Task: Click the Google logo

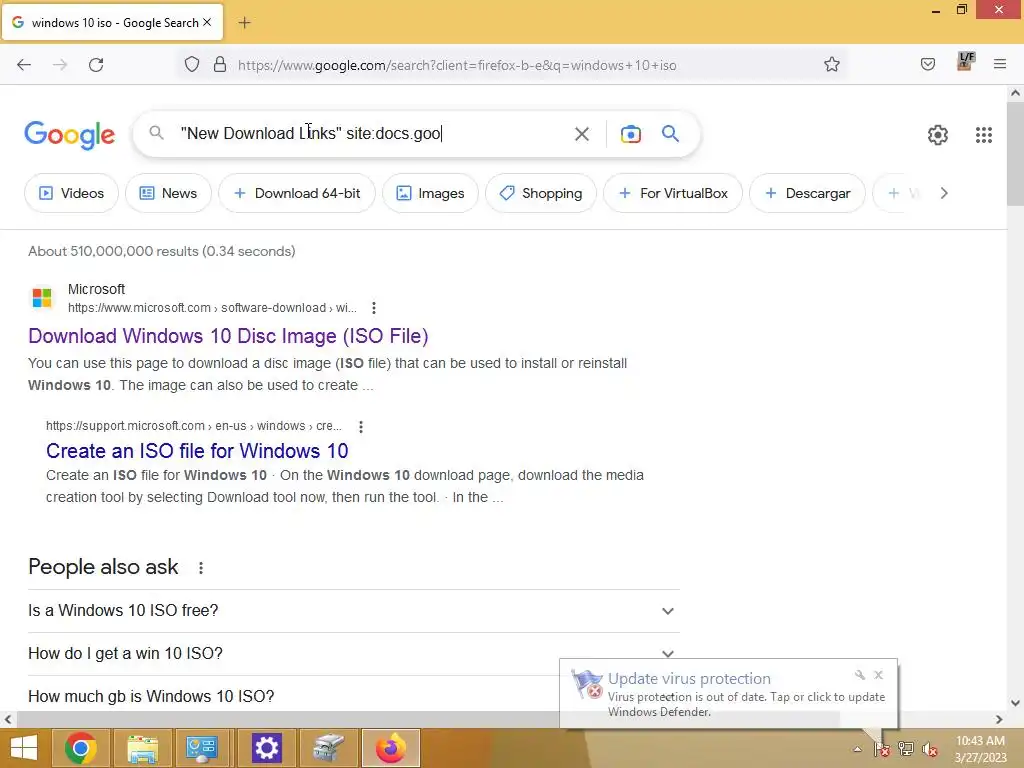Action: tap(69, 135)
